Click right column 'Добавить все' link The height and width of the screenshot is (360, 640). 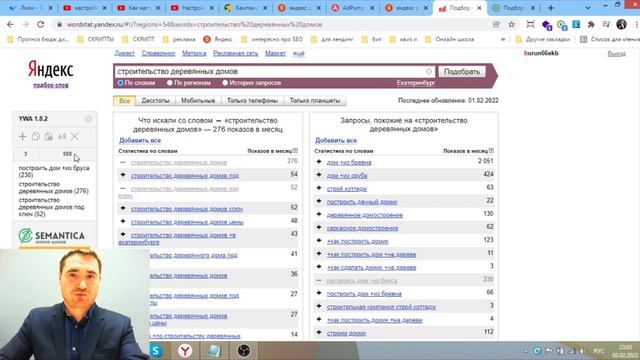(x=336, y=140)
